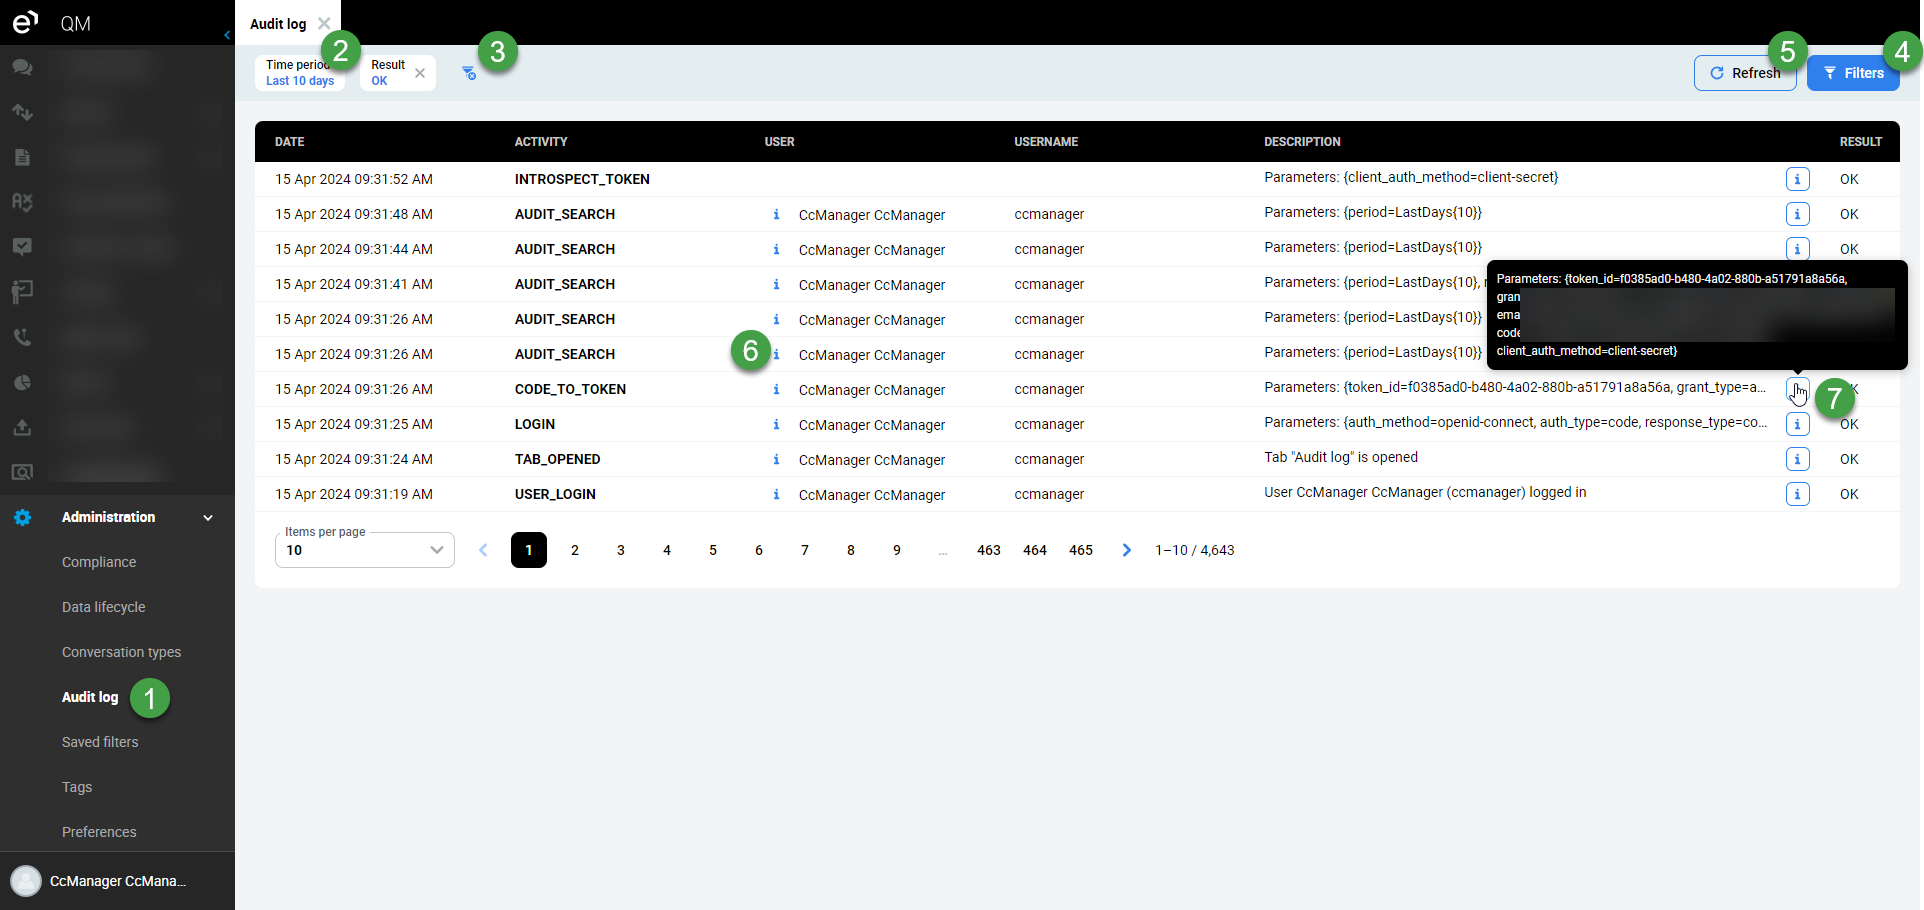Open the Items per page dropdown
1924x910 pixels.
[x=364, y=550]
